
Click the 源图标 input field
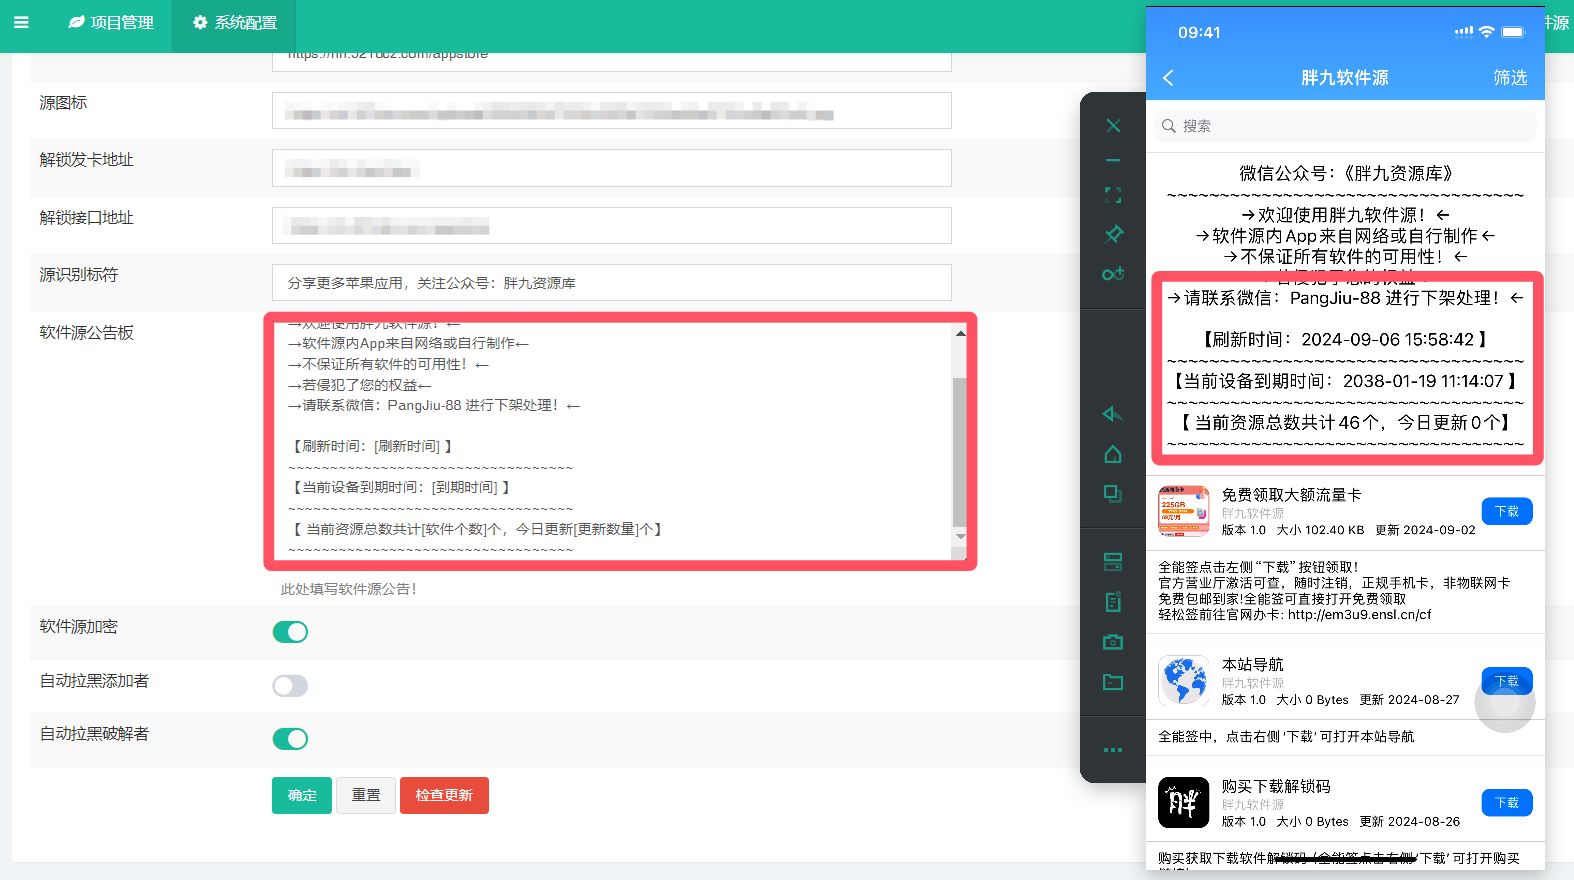point(611,111)
